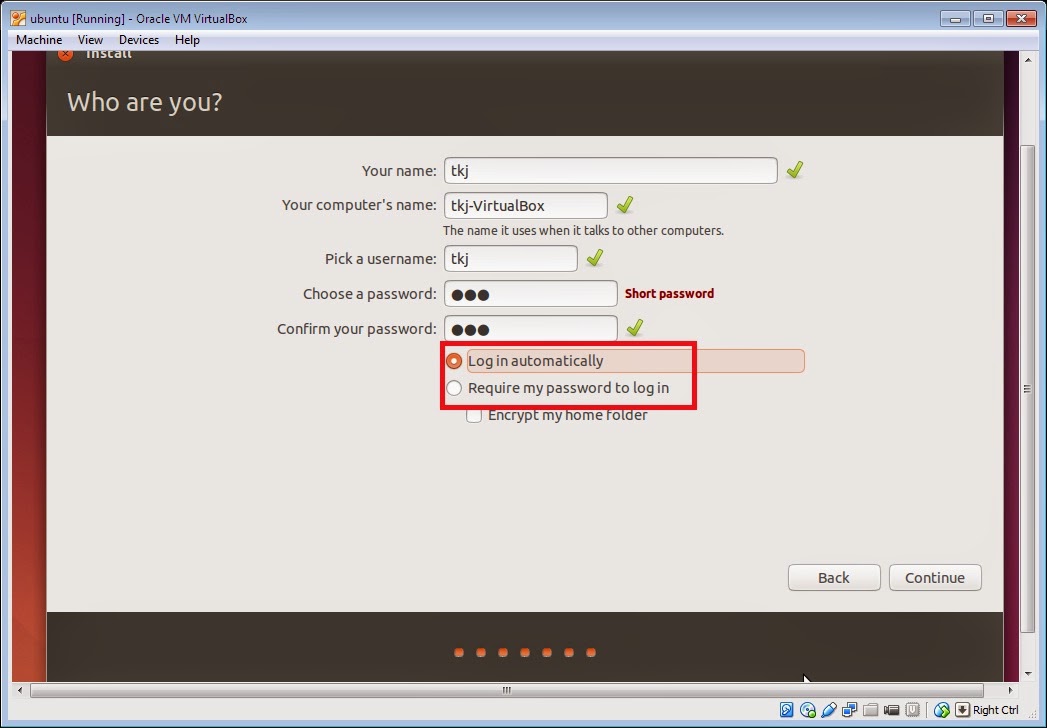Image resolution: width=1047 pixels, height=728 pixels.
Task: Click the Your name input field
Action: tap(610, 170)
